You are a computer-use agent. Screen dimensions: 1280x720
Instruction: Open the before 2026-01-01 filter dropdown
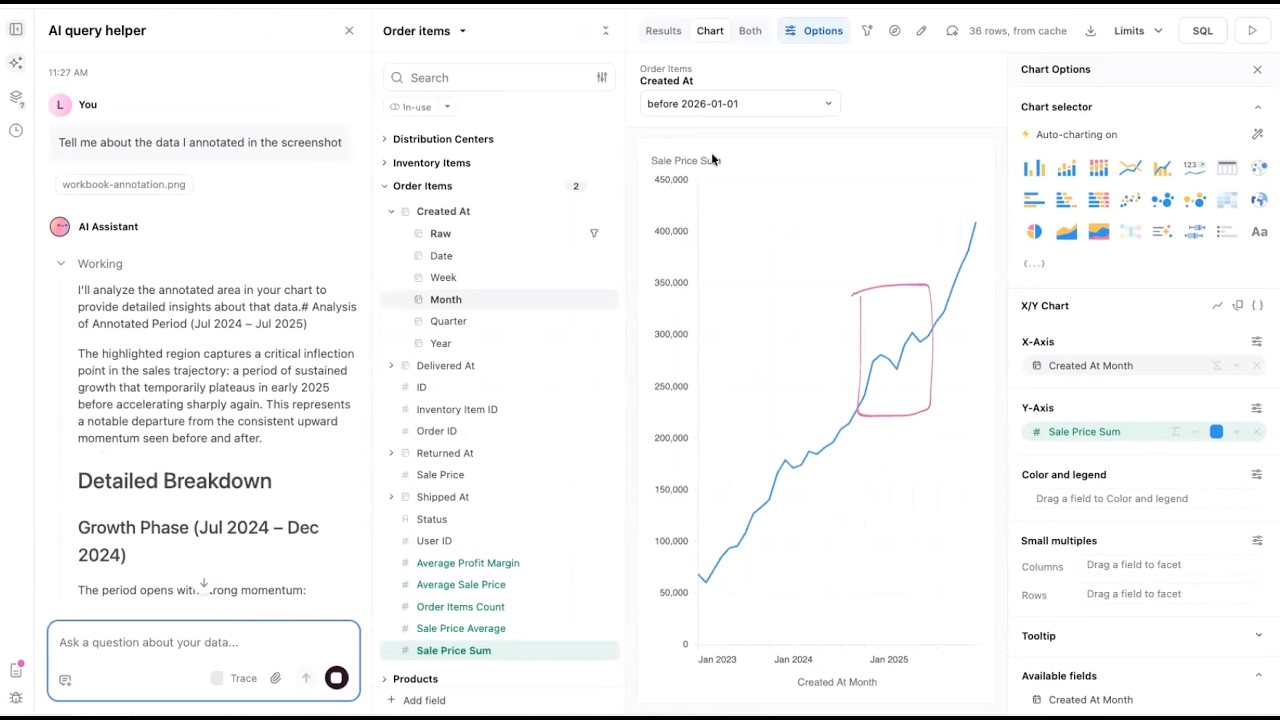(x=740, y=104)
